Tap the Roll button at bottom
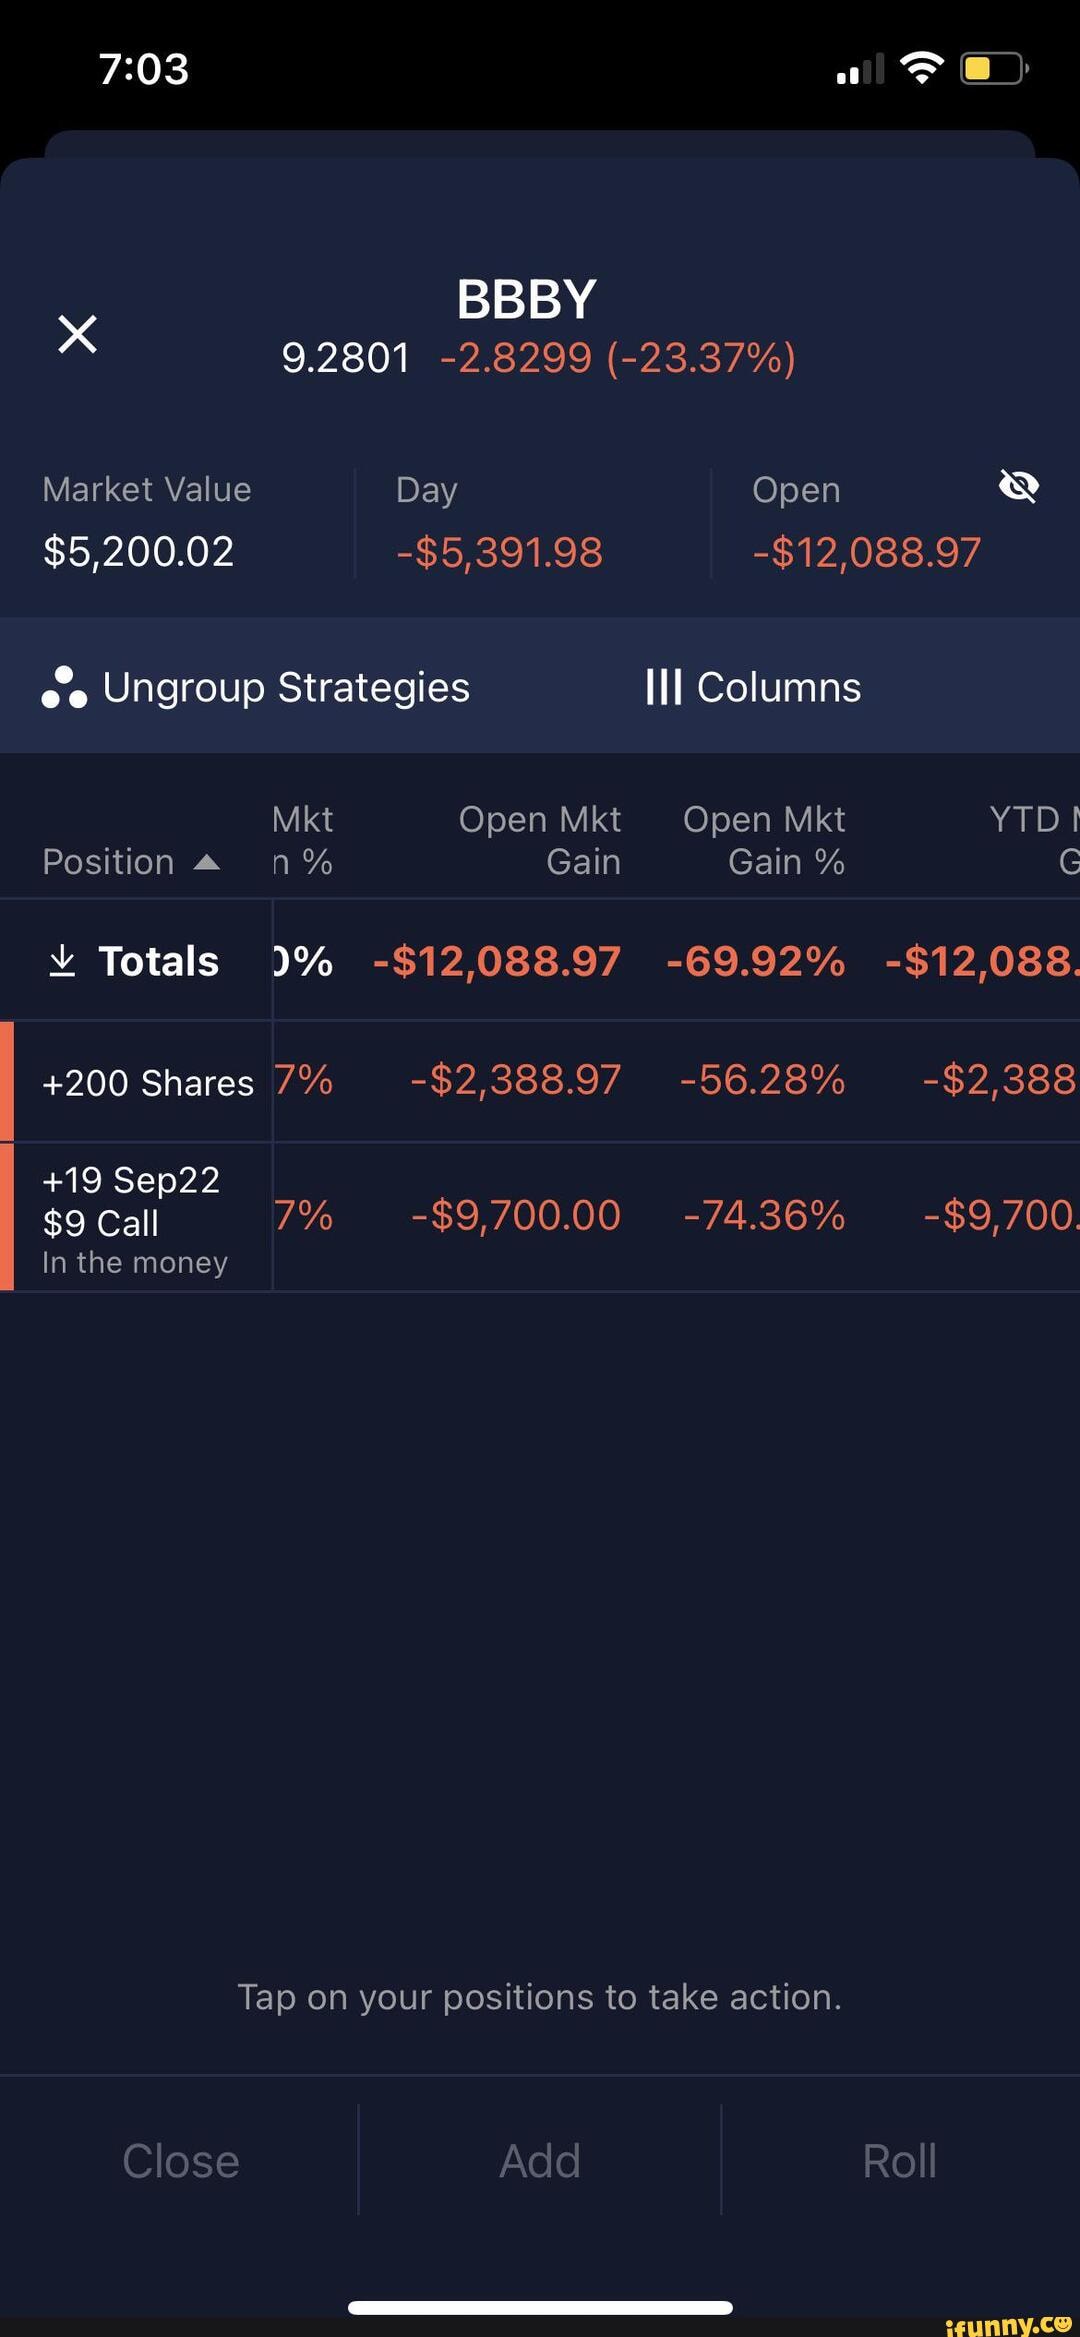 pos(900,2161)
